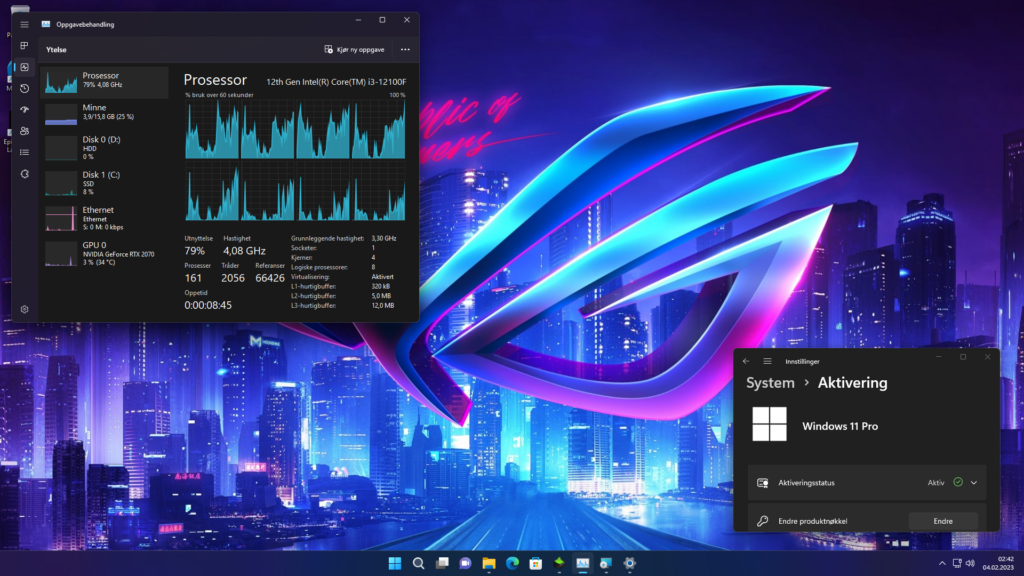
Task: Show hidden system tray icons
Action: (942, 563)
